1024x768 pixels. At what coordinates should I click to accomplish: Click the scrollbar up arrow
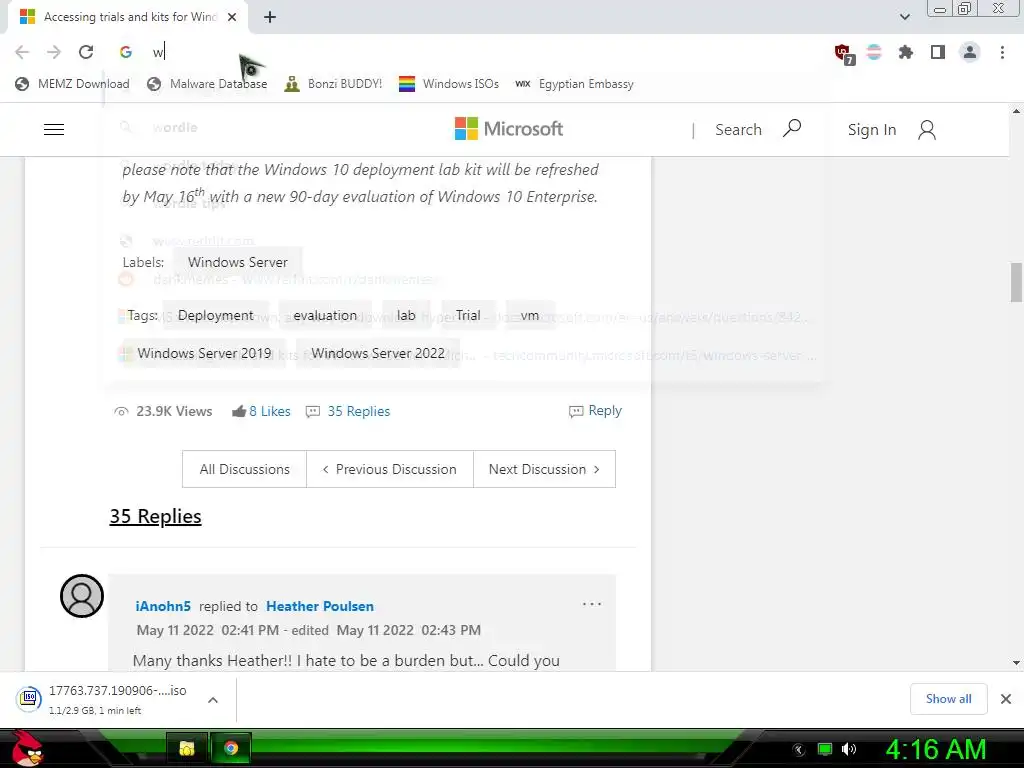point(1016,111)
